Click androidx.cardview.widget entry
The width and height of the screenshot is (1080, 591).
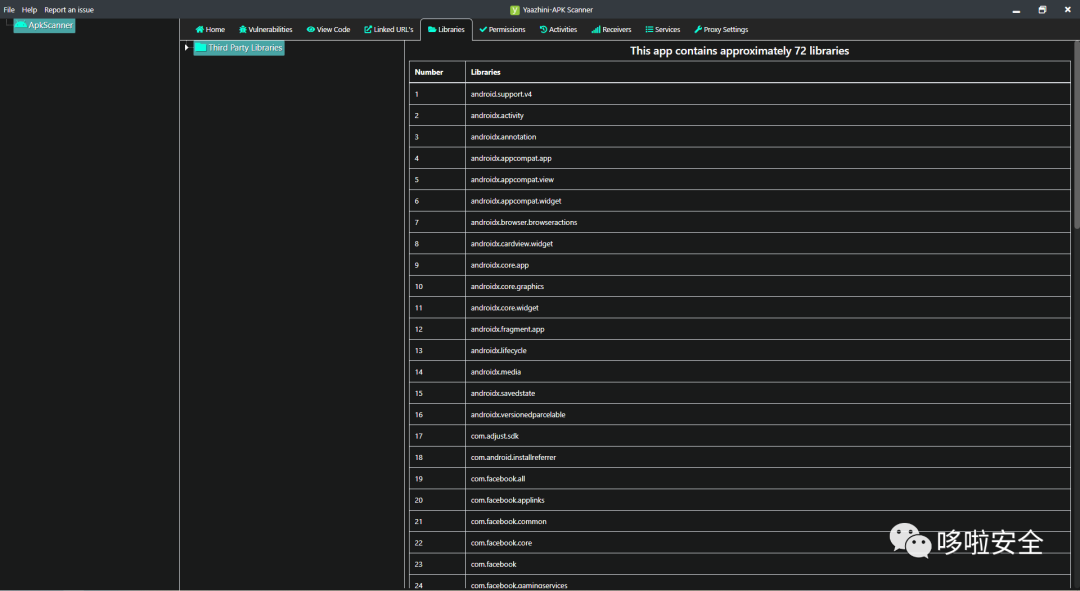pos(512,244)
